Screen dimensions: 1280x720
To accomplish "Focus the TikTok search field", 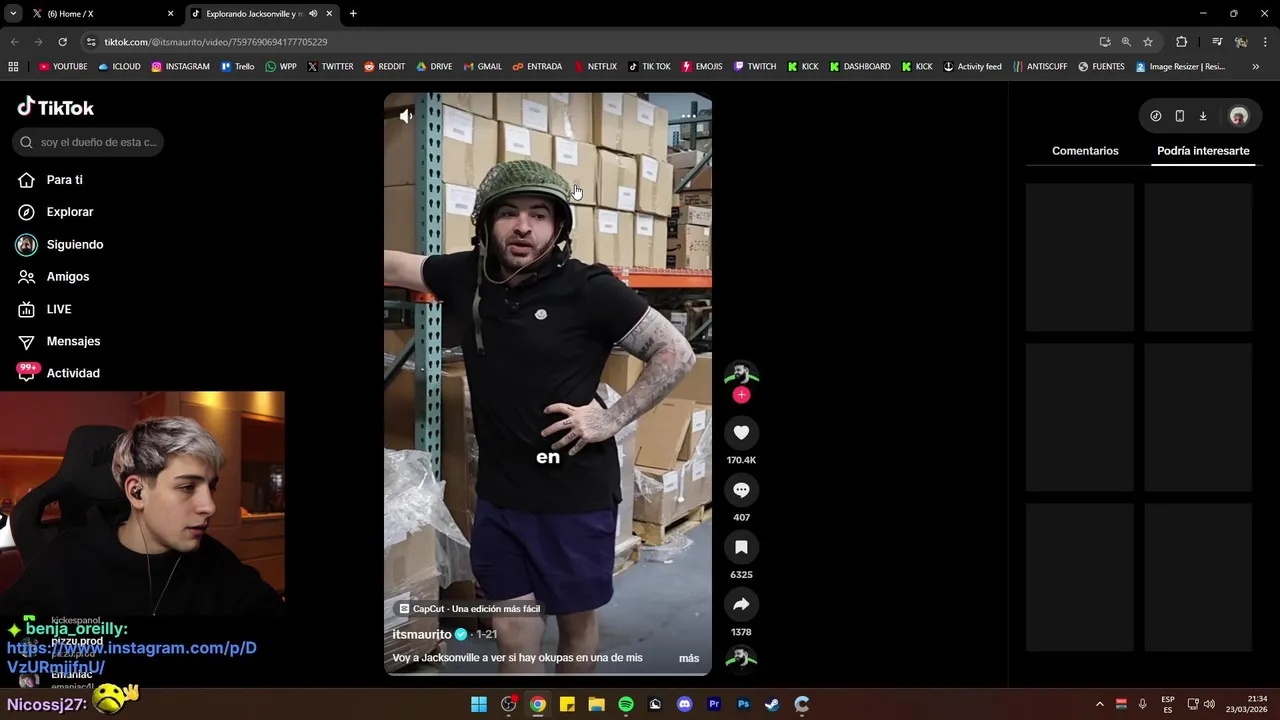I will click(88, 142).
